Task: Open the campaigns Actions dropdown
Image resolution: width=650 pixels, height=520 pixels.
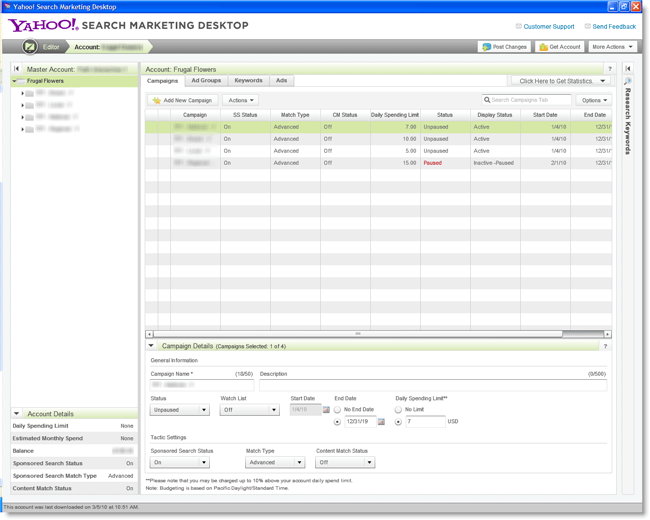Action: tap(241, 100)
